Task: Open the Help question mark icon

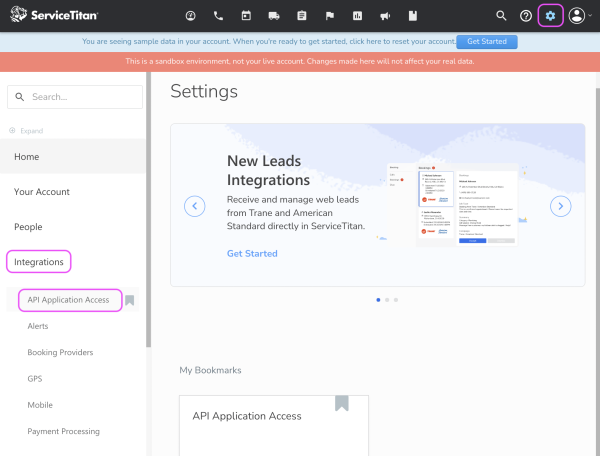Action: 526,16
